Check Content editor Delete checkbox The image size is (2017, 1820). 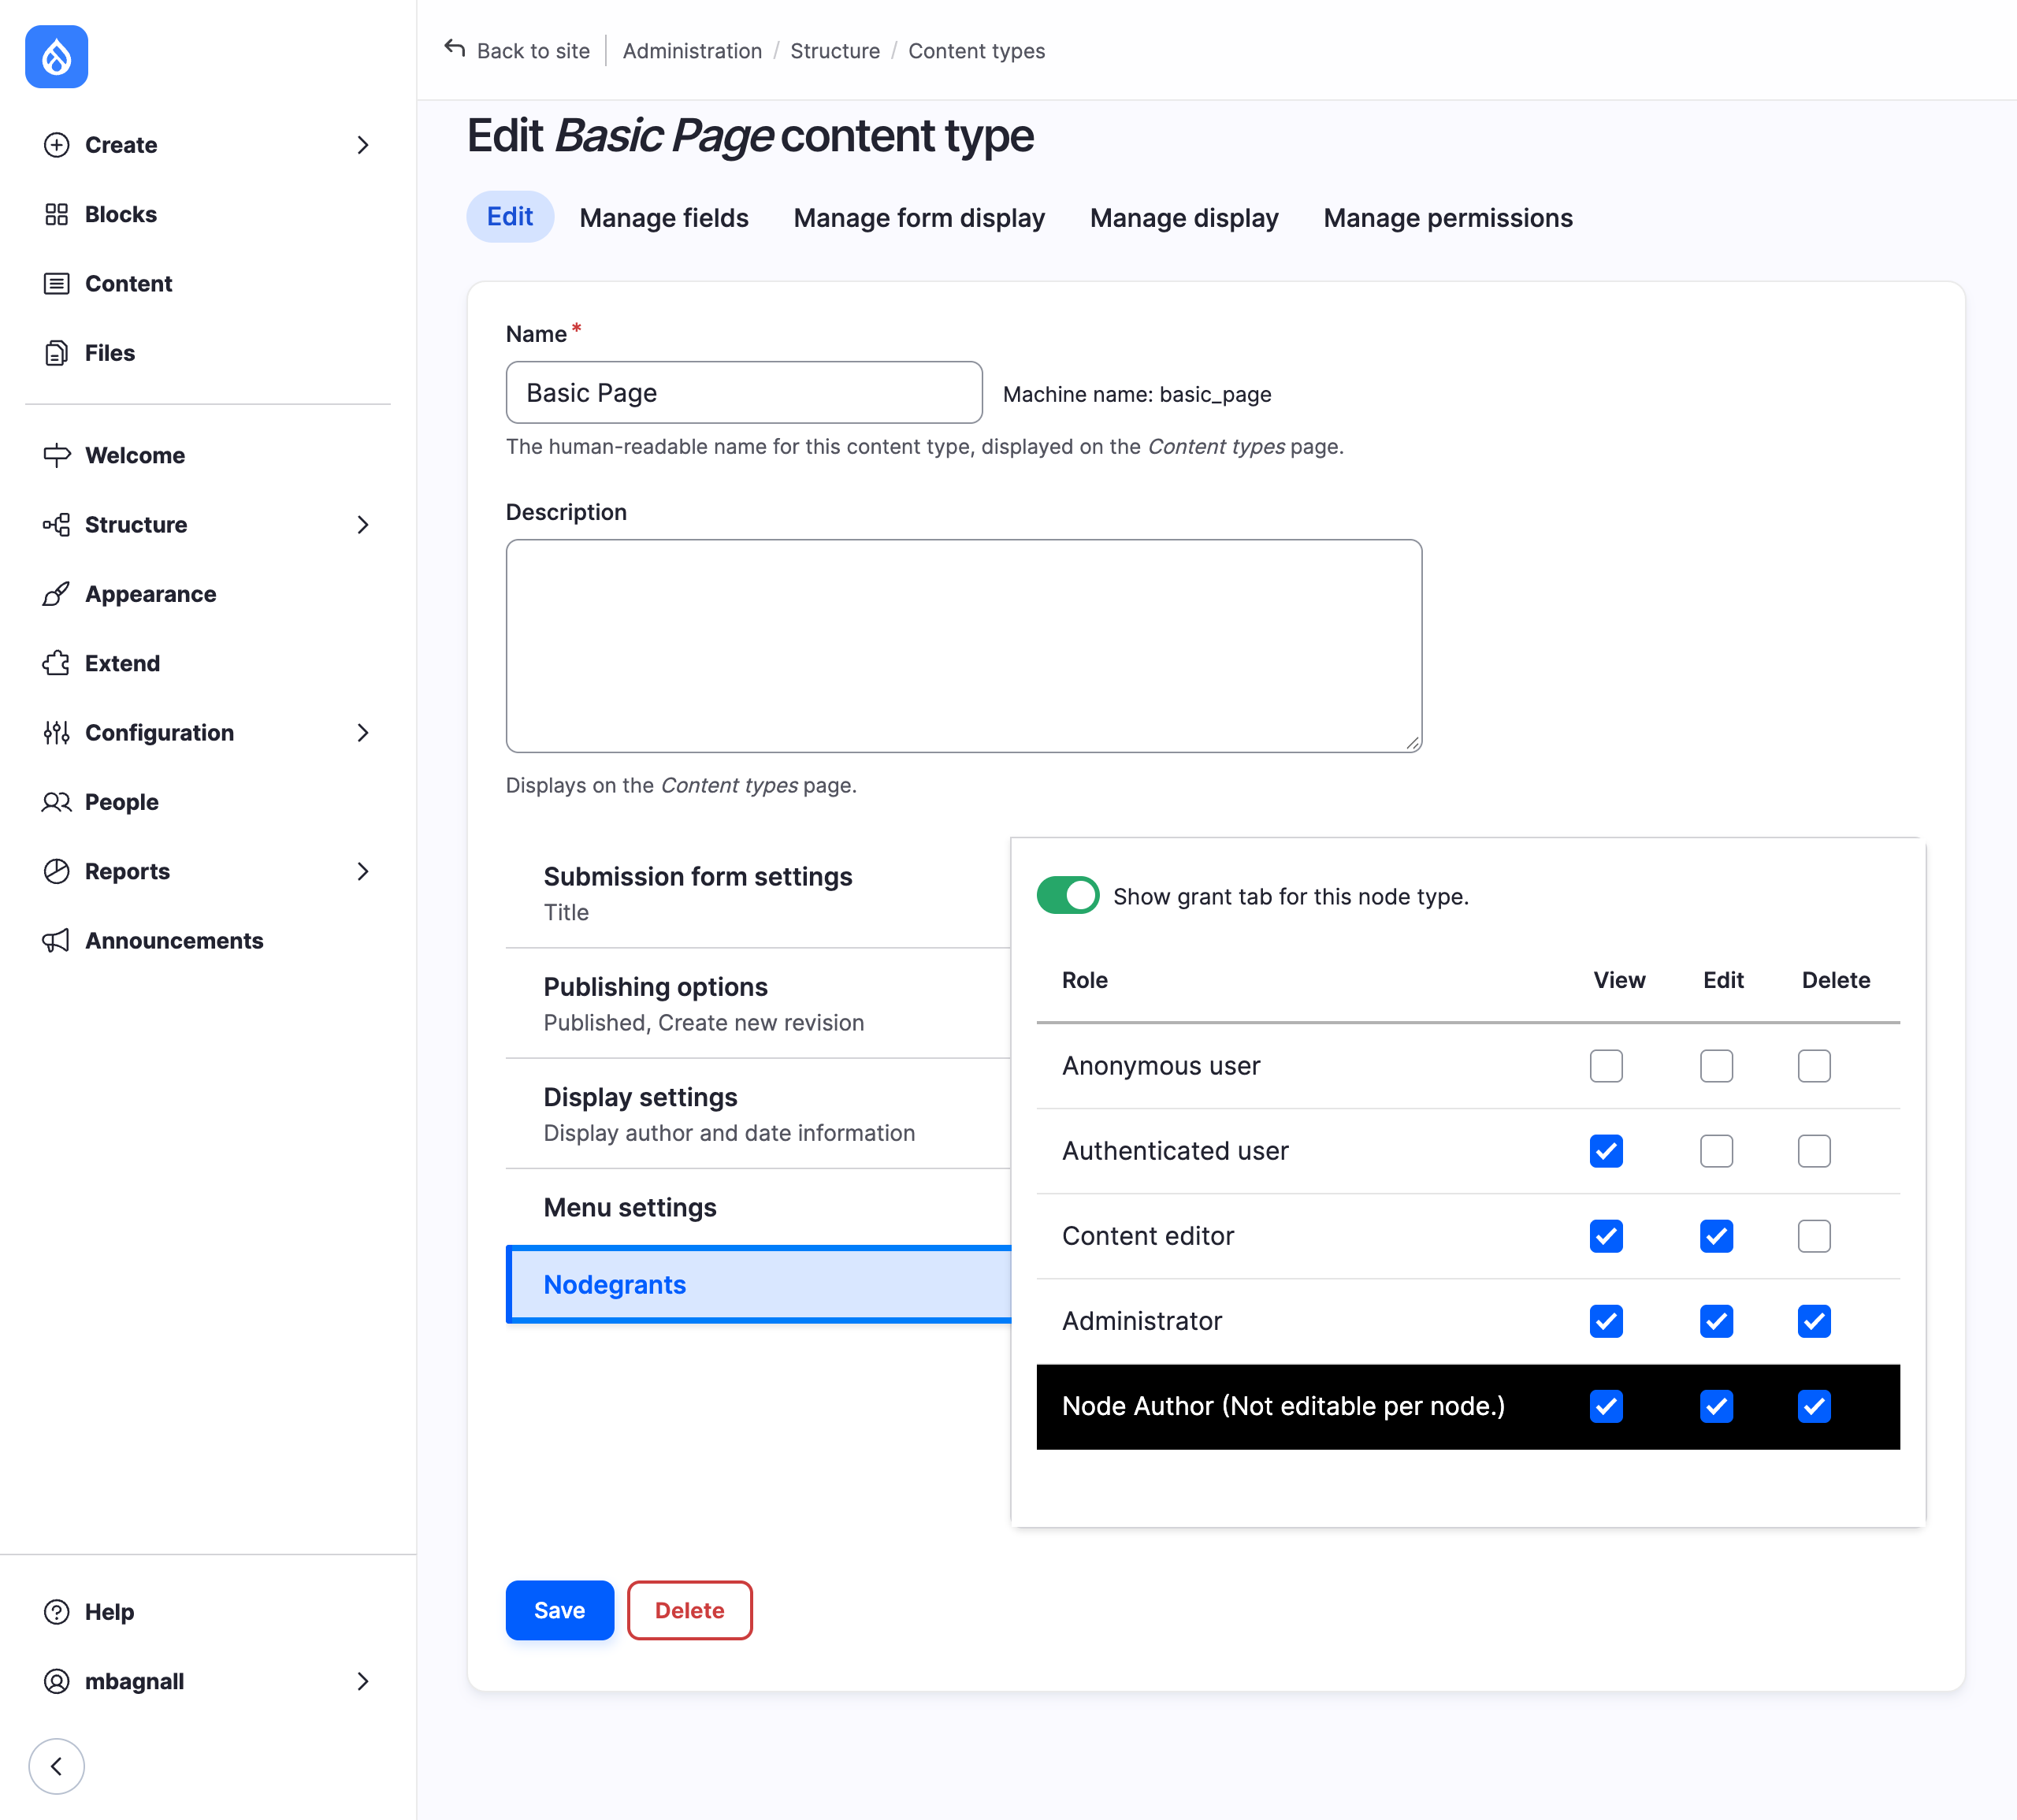[x=1814, y=1236]
